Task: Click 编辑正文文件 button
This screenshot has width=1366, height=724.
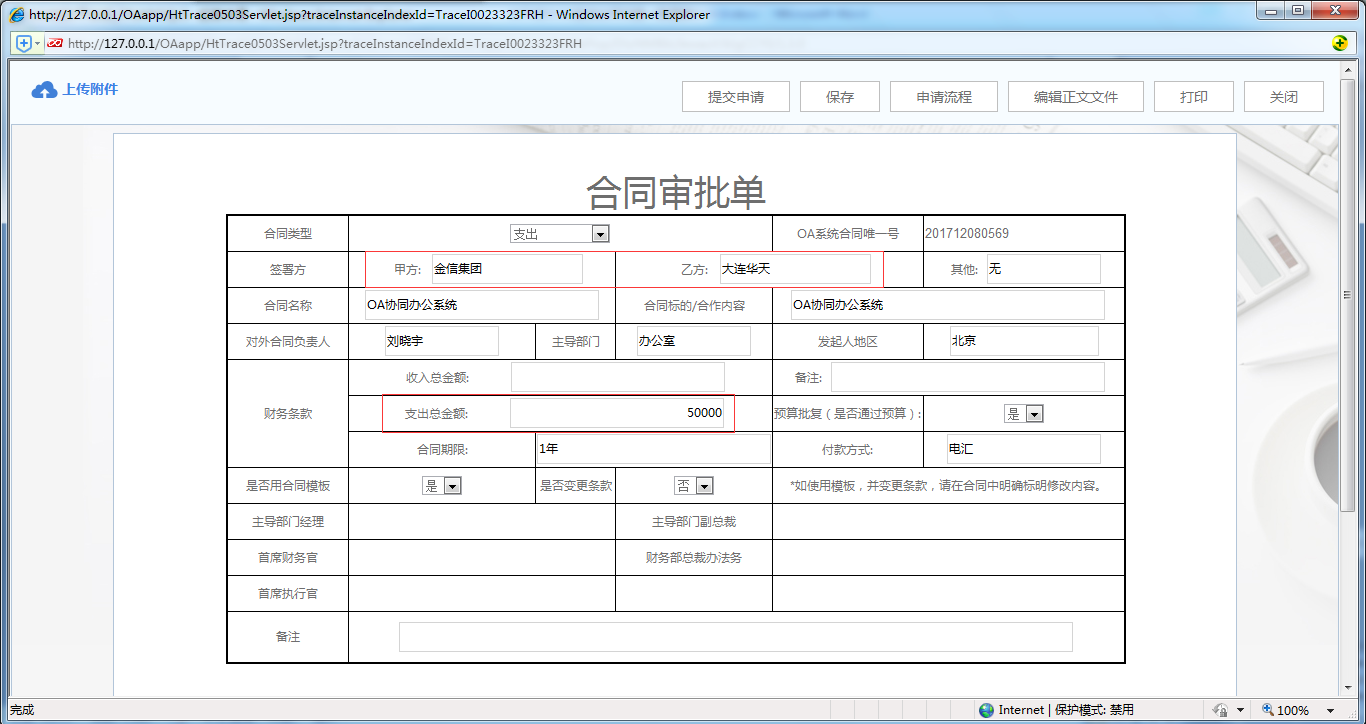Action: (1075, 97)
